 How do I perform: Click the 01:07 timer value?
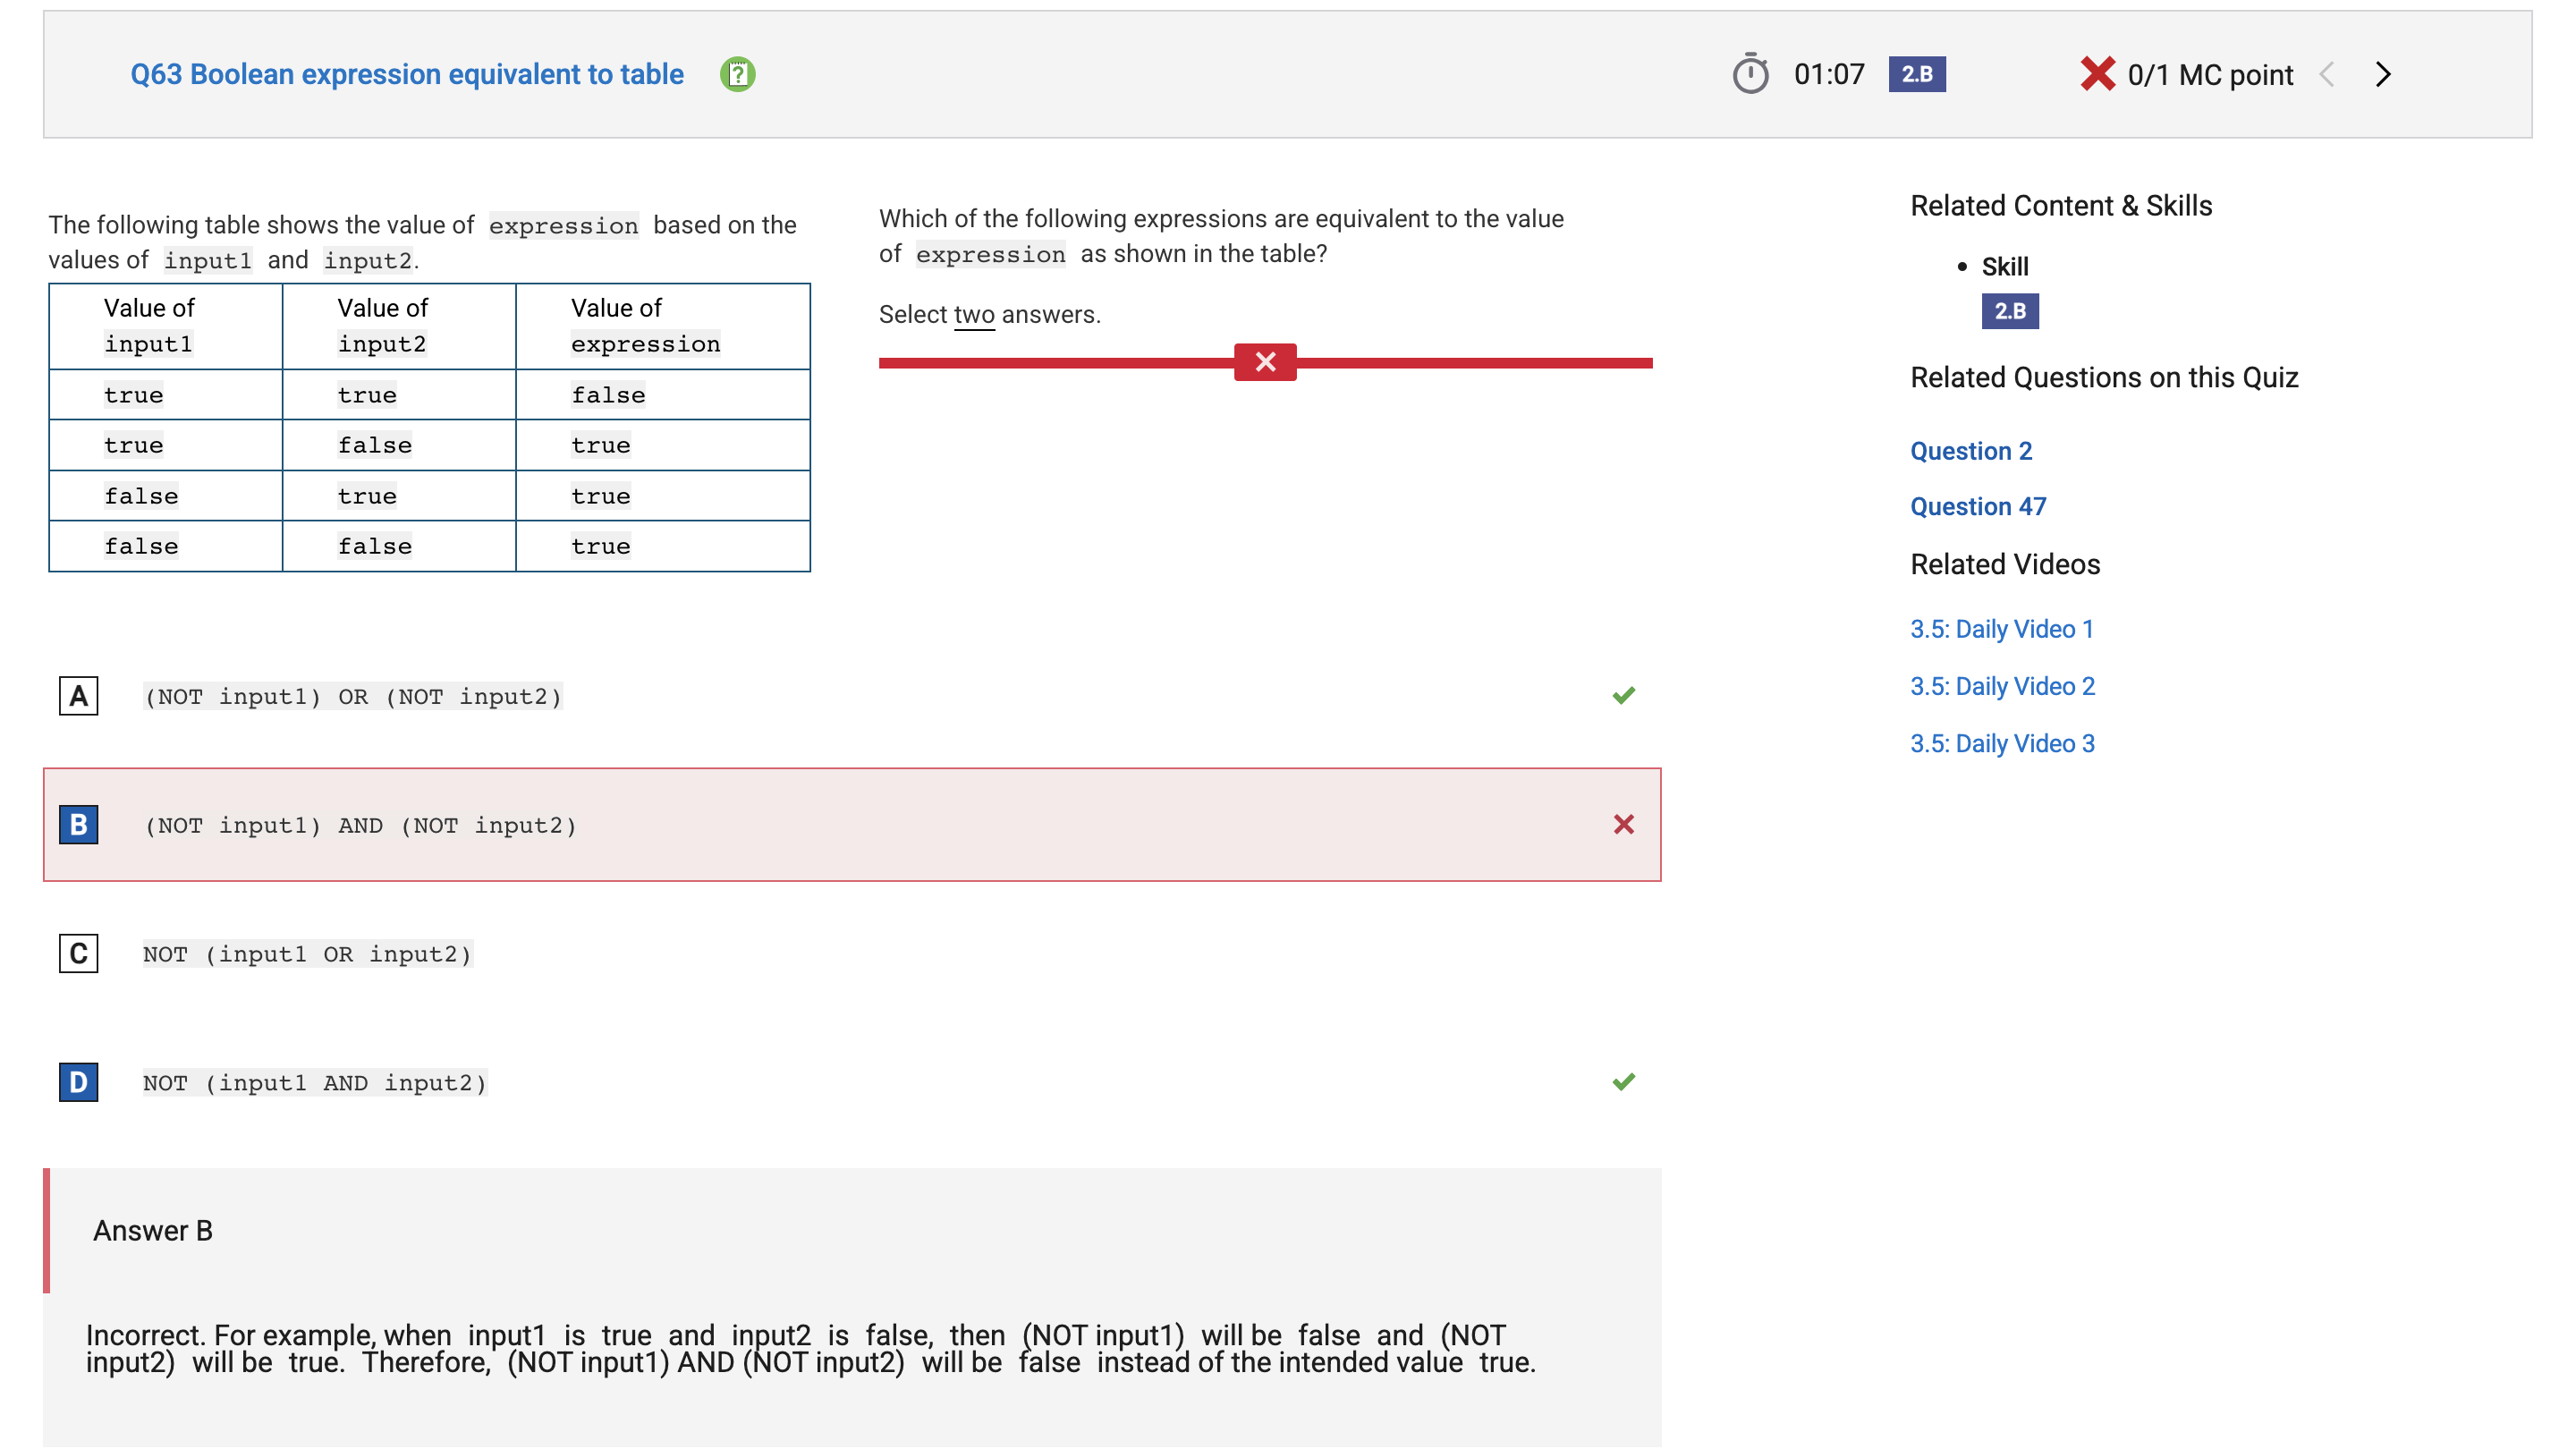pyautogui.click(x=1829, y=74)
